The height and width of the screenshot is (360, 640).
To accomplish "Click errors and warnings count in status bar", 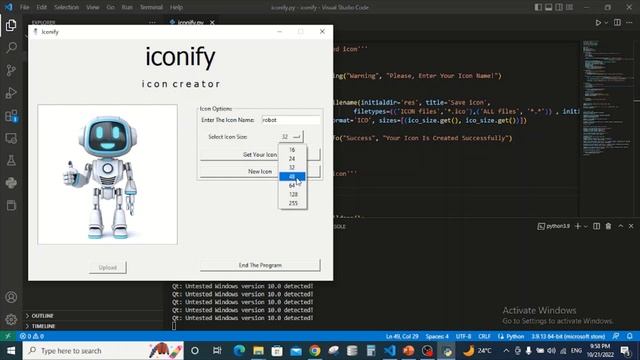I will (x=32, y=336).
